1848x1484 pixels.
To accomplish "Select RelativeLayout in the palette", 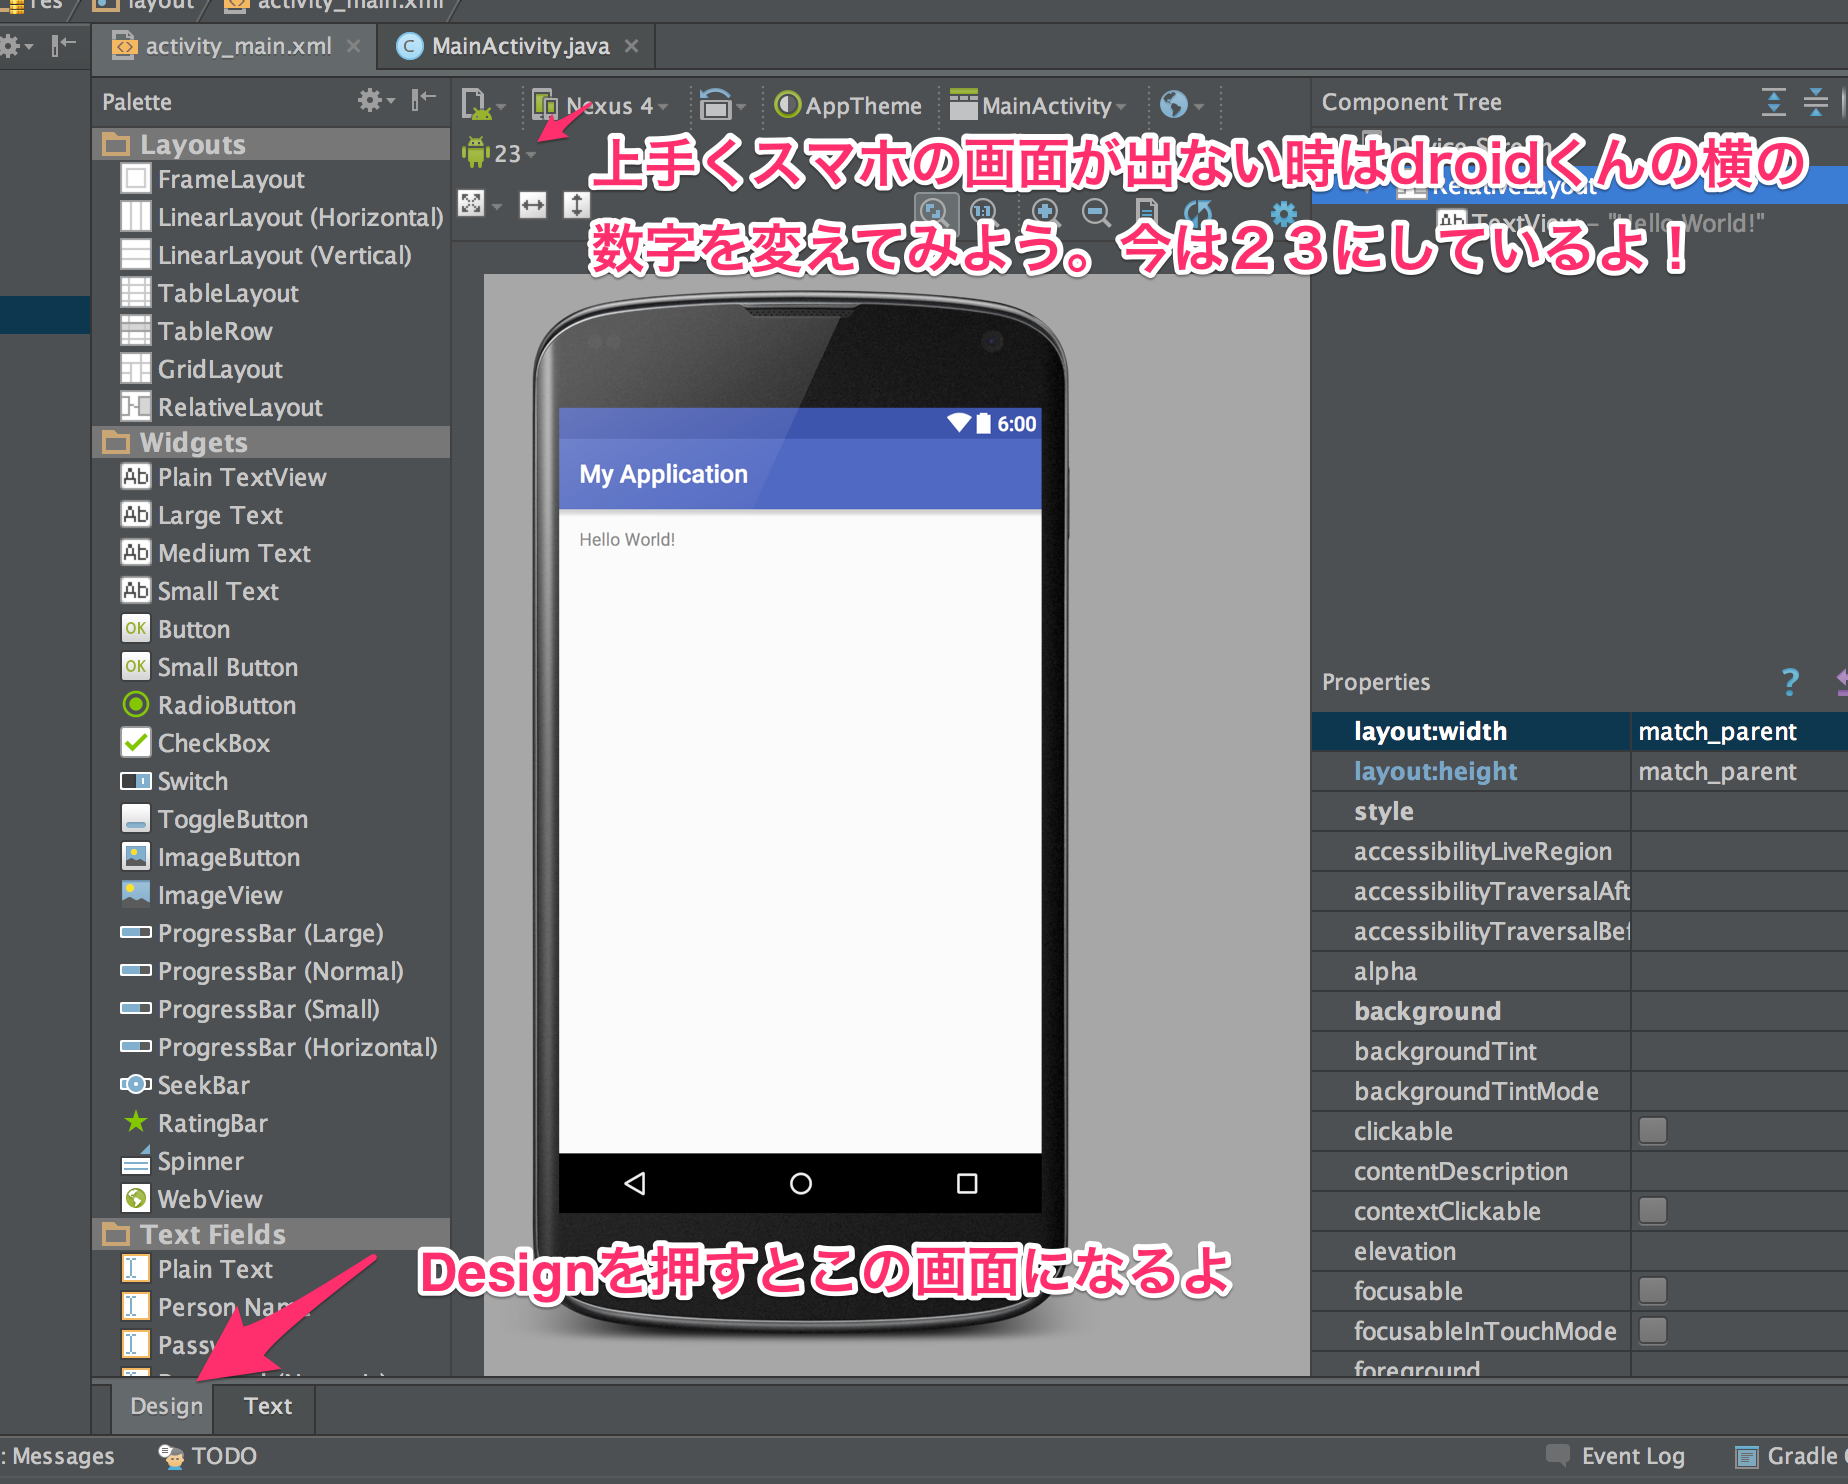I will tap(222, 407).
